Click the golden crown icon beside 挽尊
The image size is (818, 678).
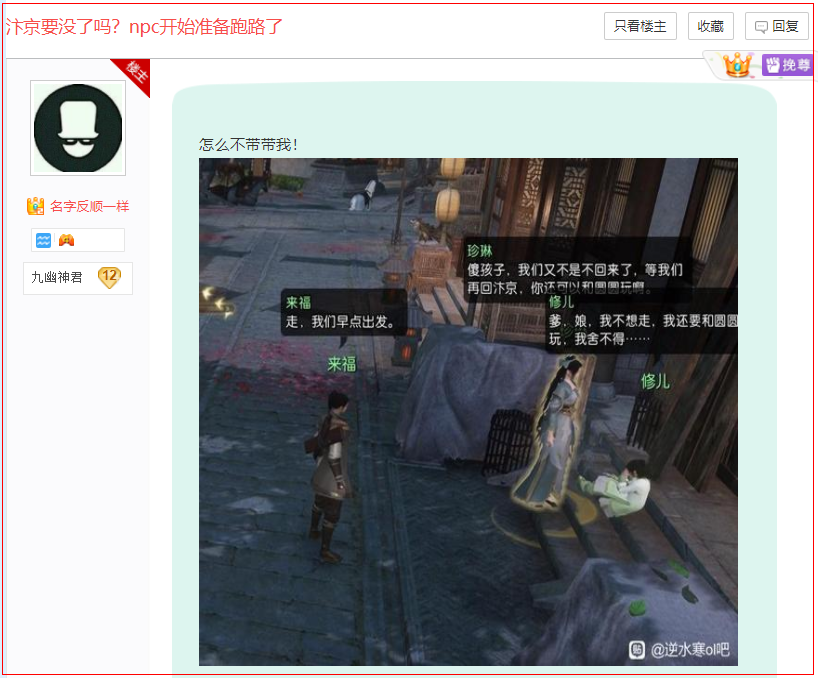738,66
